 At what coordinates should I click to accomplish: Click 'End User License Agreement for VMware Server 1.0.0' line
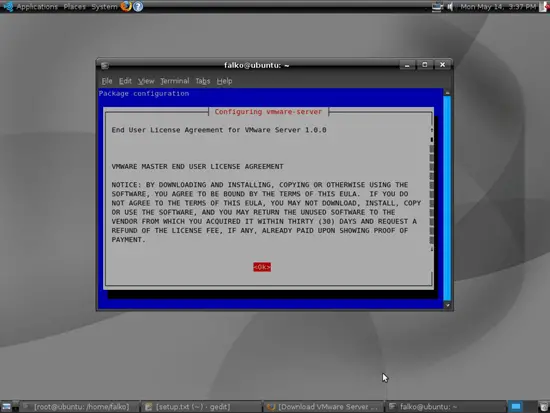point(219,130)
